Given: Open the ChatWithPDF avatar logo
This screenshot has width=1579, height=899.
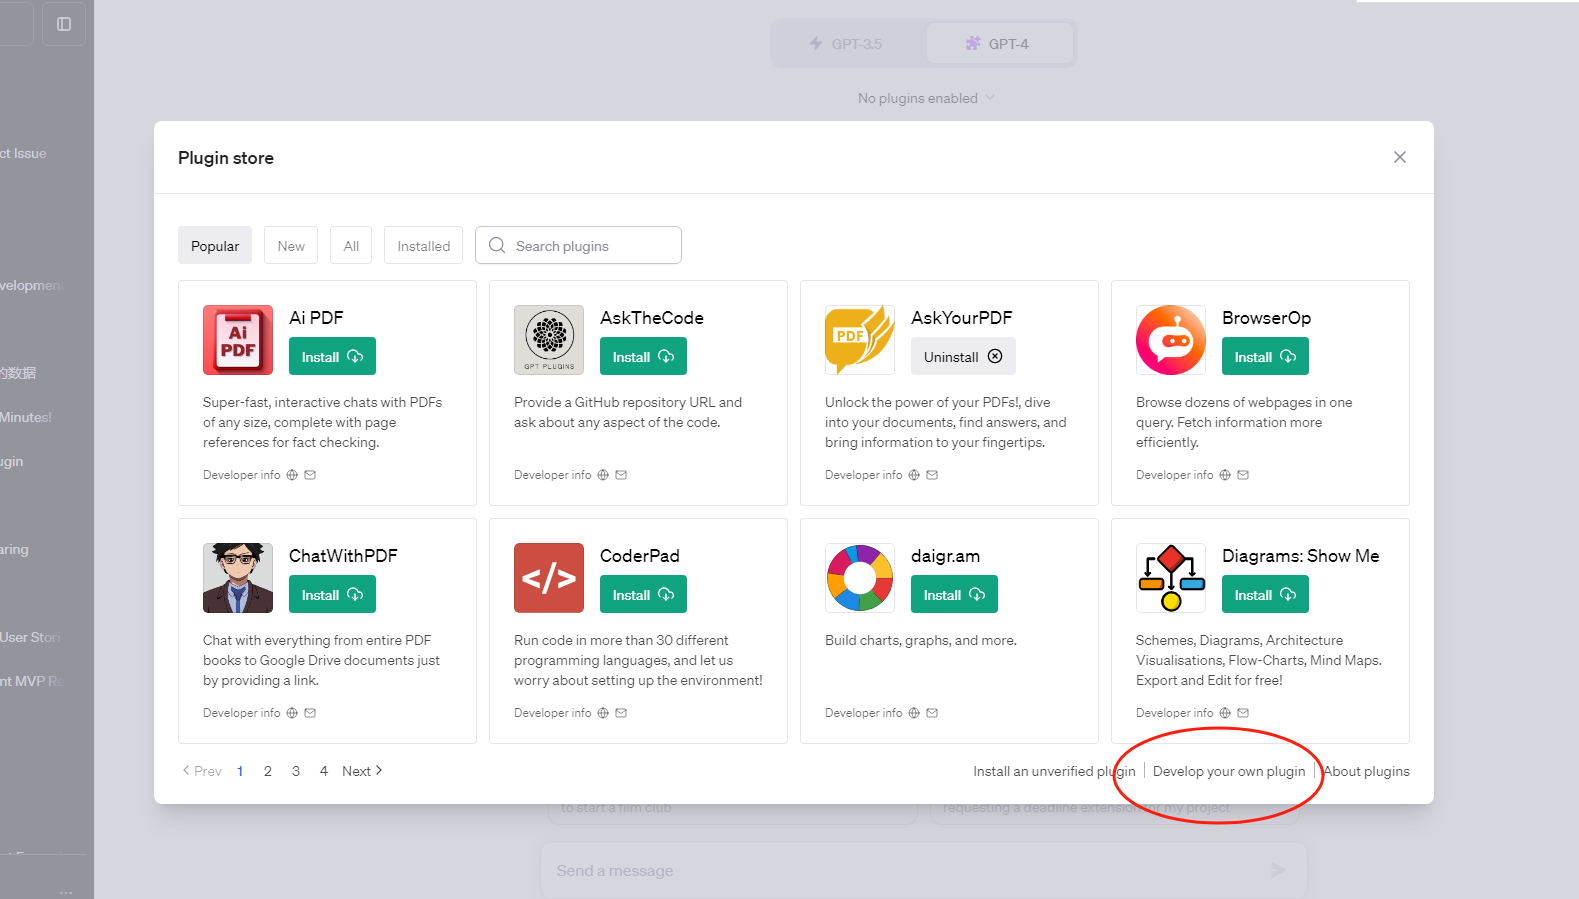Looking at the screenshot, I should click(238, 578).
